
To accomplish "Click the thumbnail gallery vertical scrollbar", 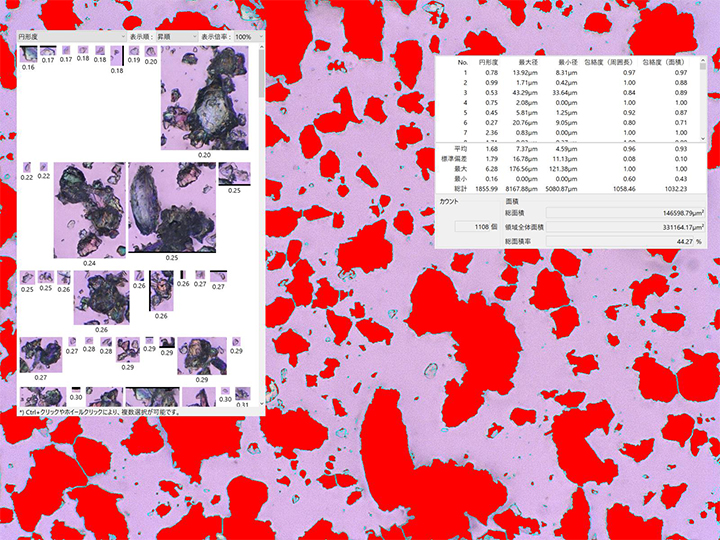I will tap(262, 200).
